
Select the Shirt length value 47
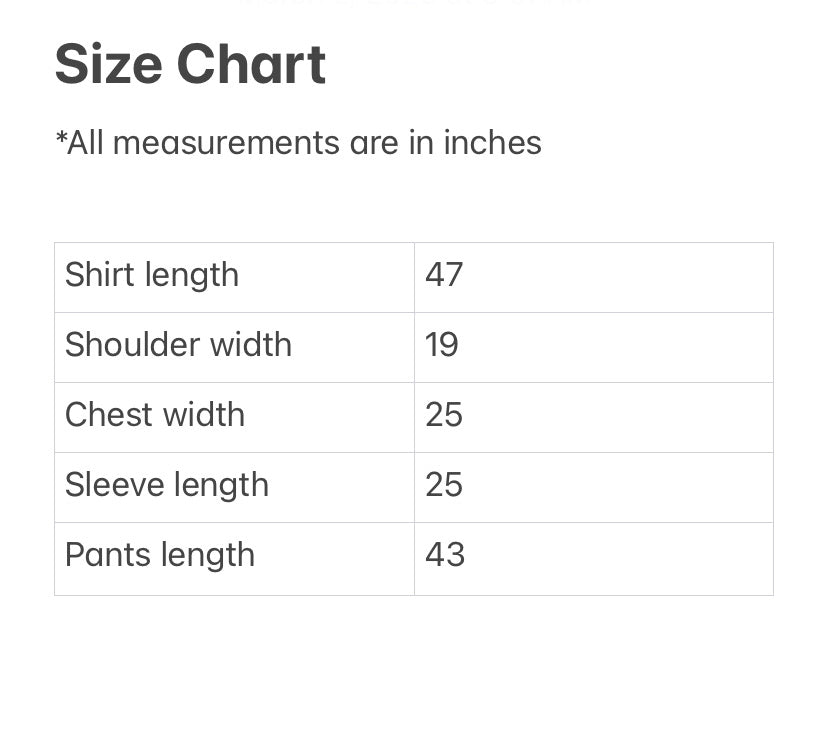pos(444,275)
